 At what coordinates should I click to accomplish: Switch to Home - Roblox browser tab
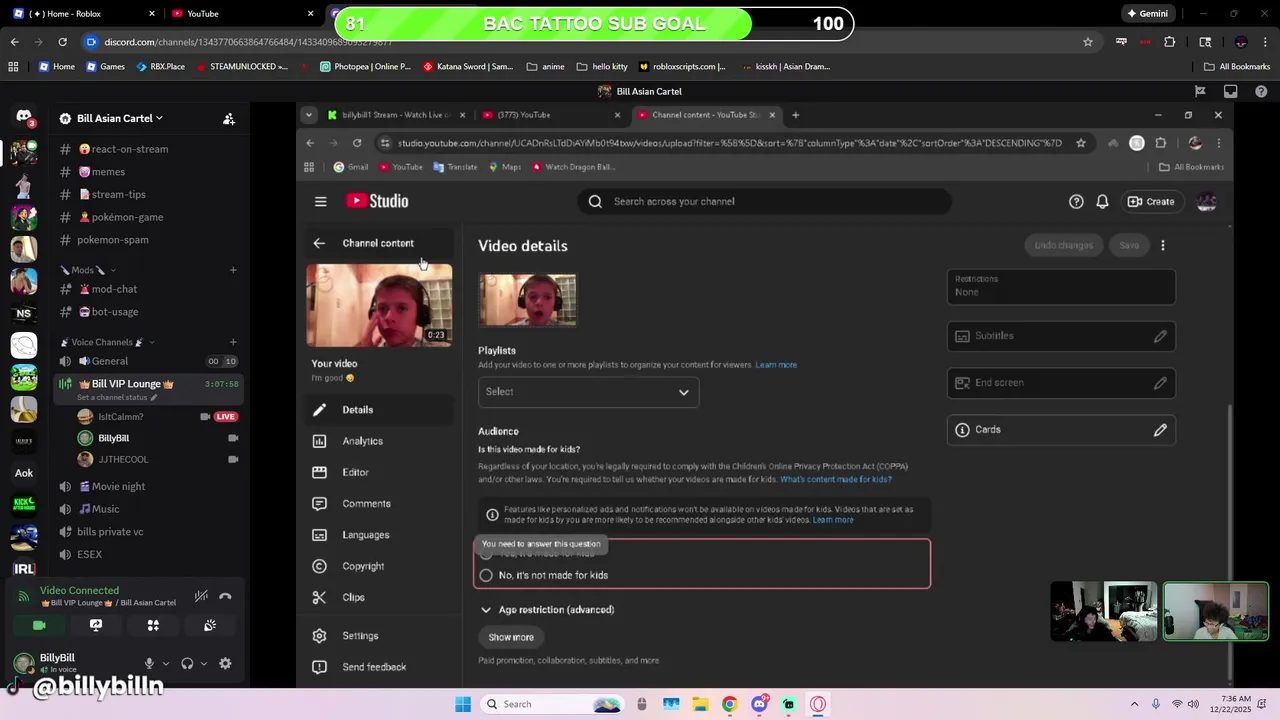[x=80, y=14]
